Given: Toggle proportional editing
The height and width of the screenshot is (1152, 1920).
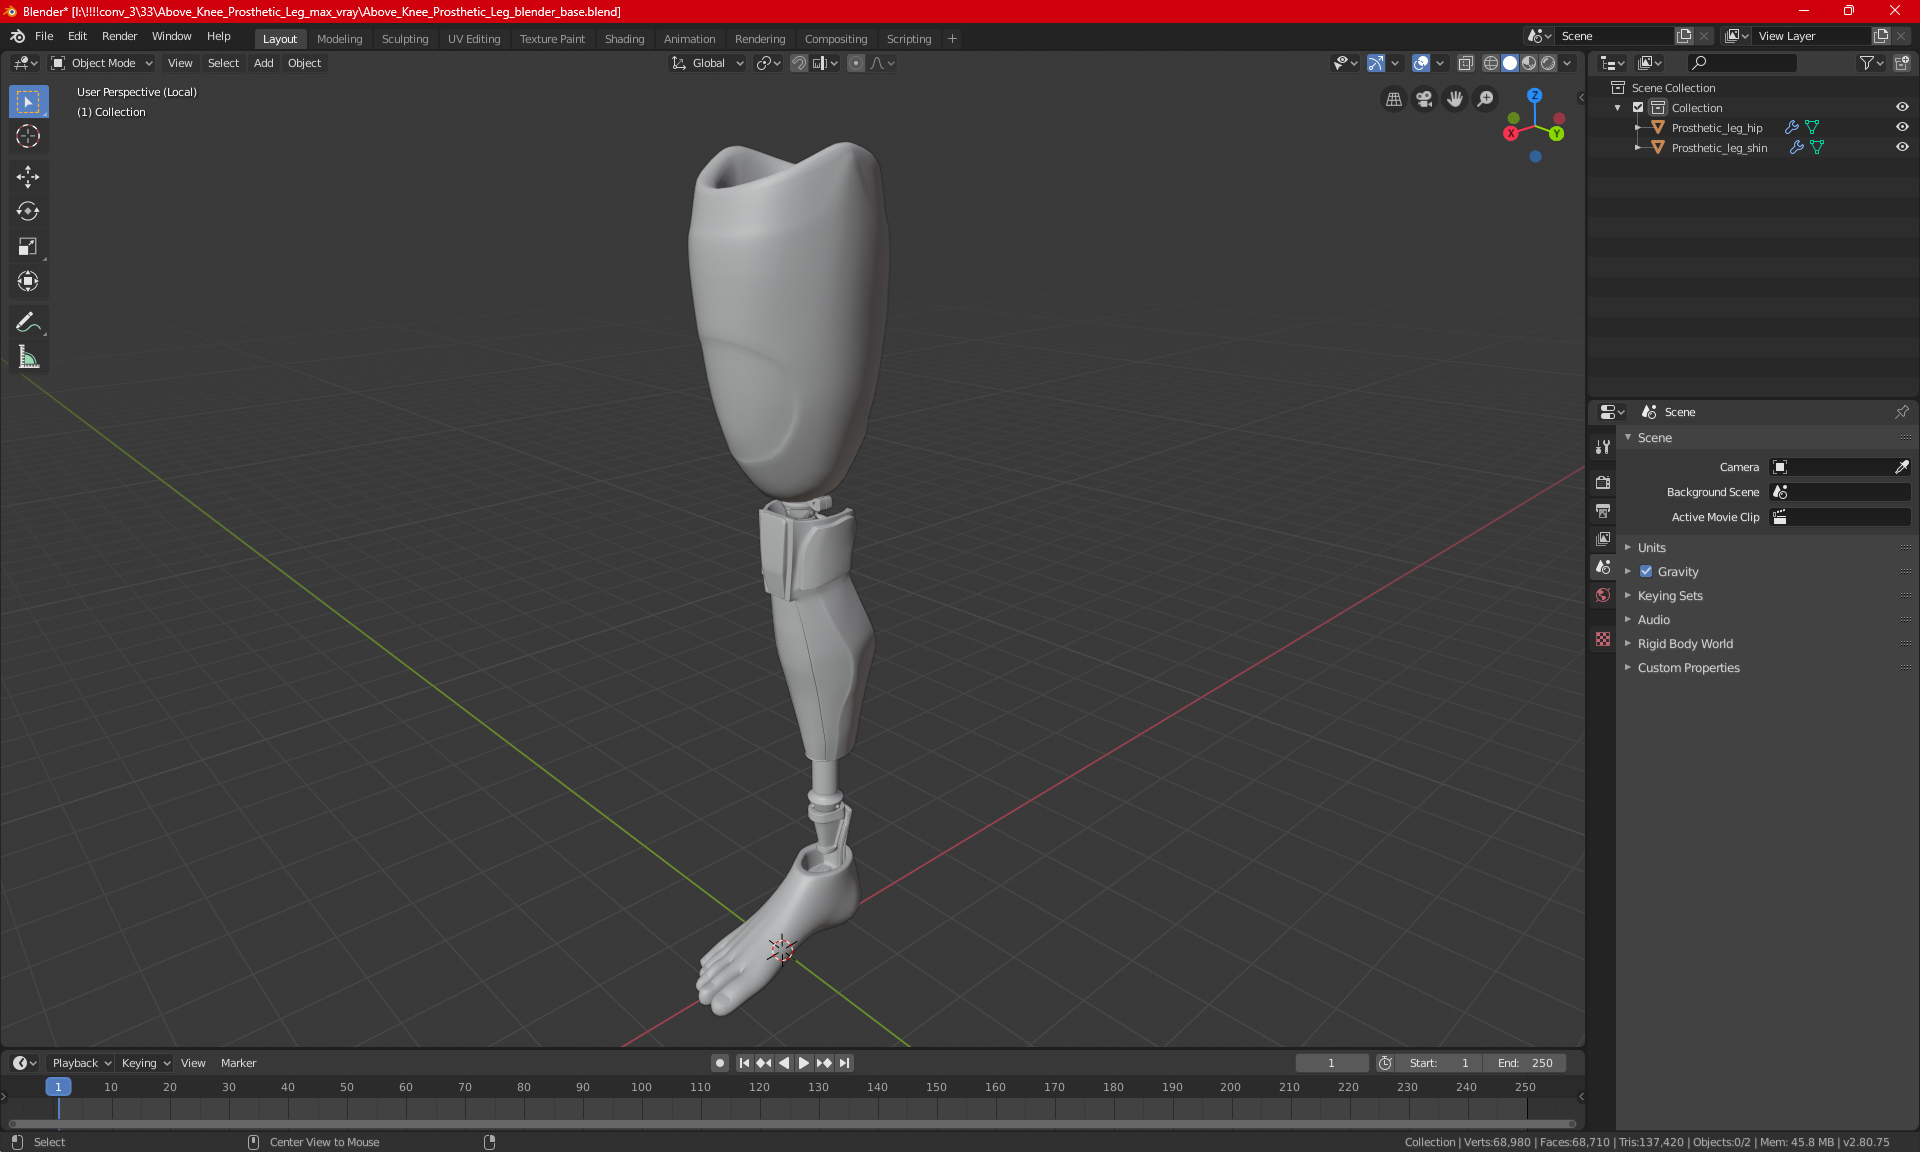Looking at the screenshot, I should click(856, 63).
